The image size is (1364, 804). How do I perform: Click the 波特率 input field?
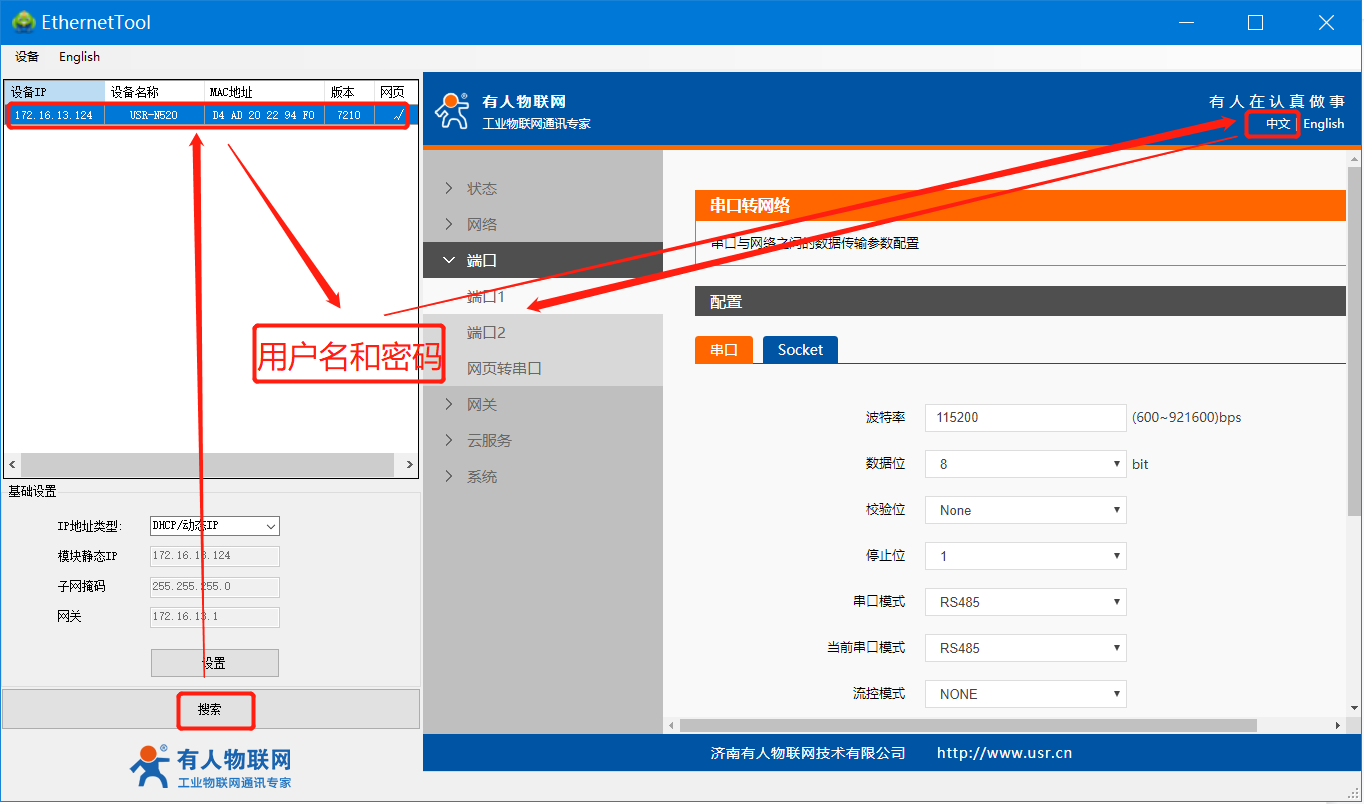(x=1025, y=417)
